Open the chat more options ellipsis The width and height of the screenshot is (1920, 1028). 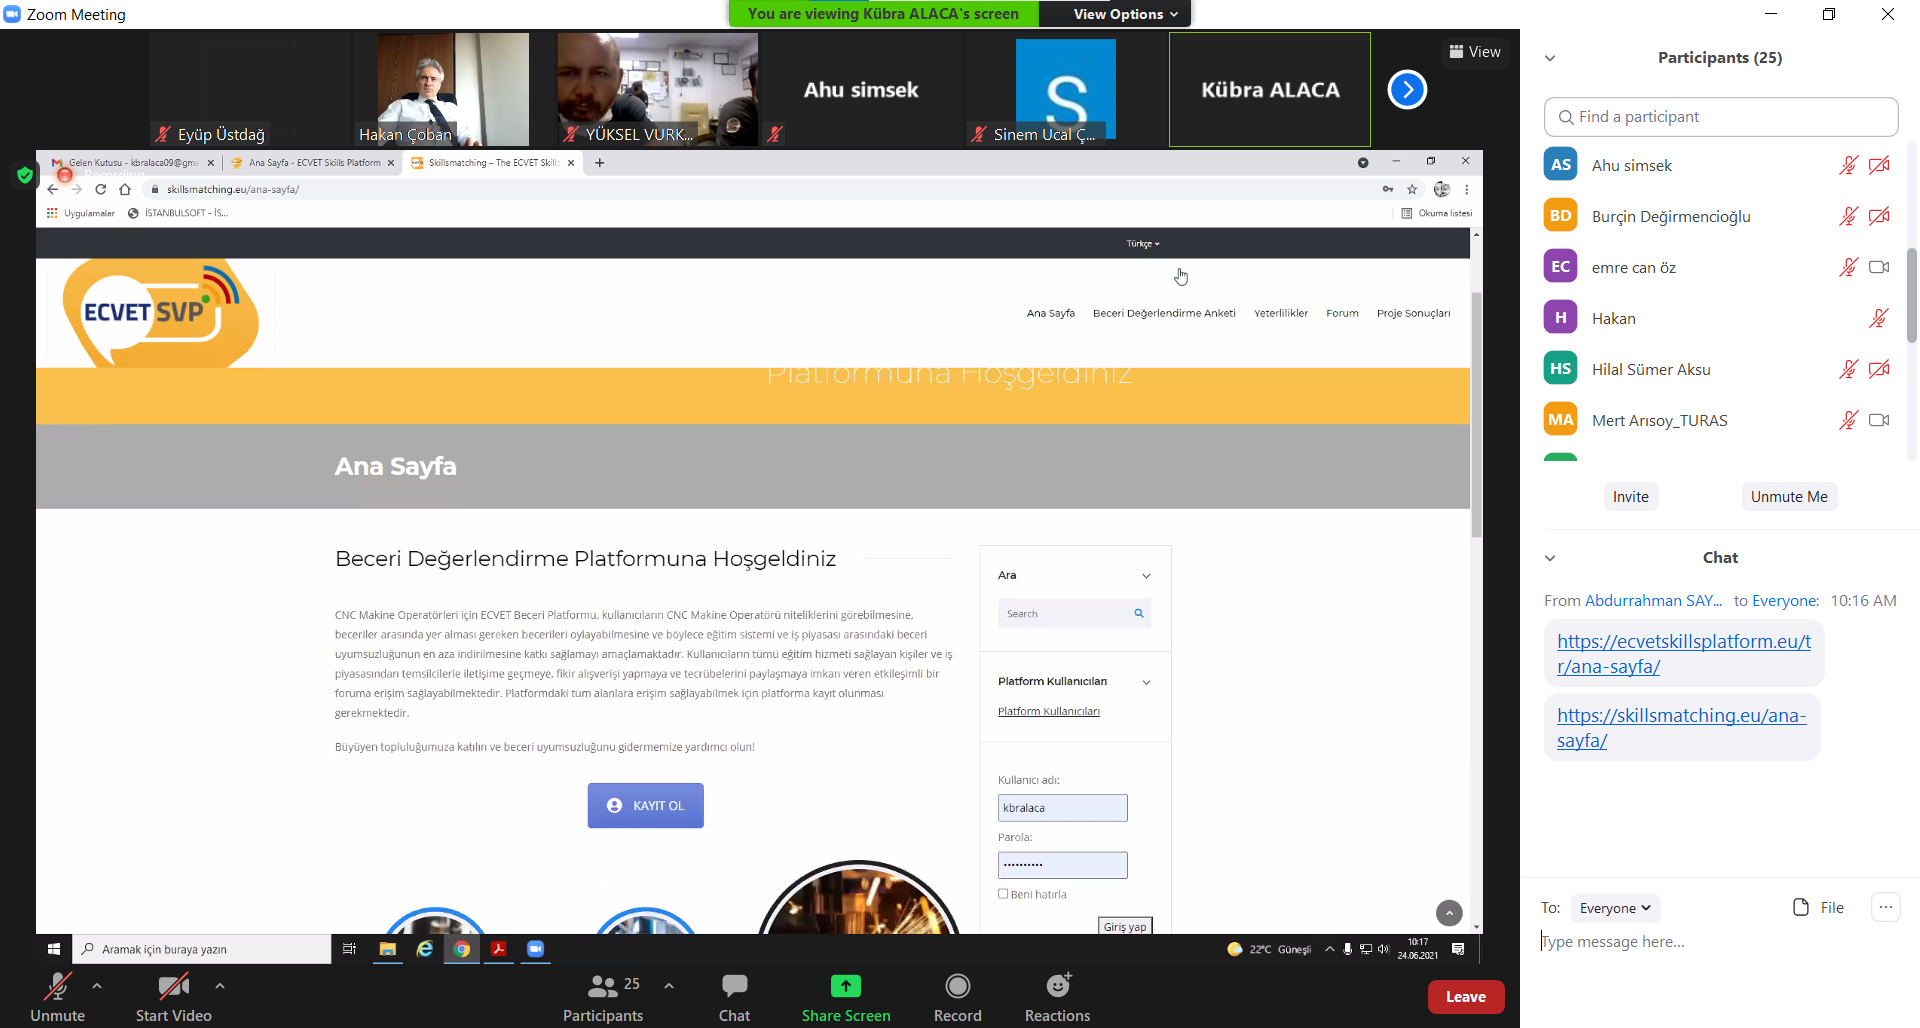(x=1885, y=907)
